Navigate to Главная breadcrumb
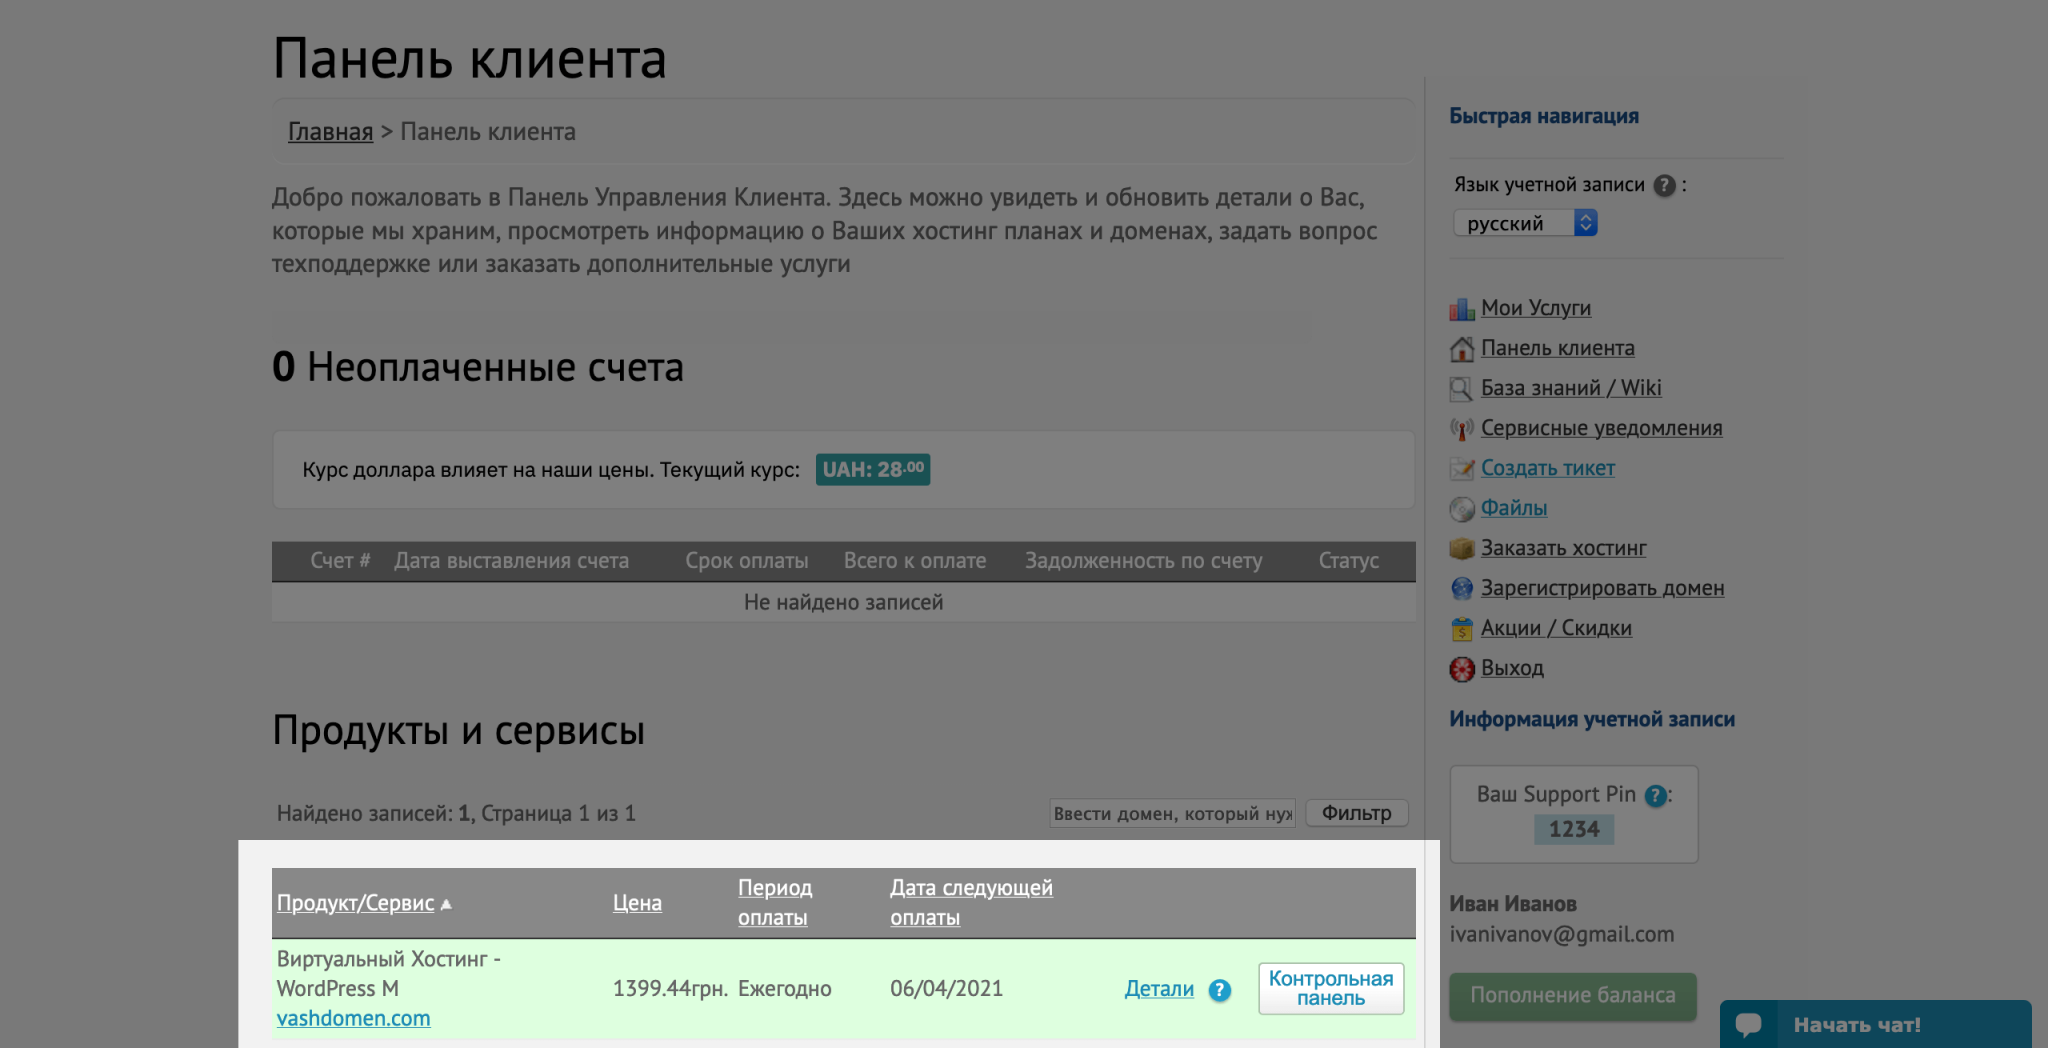2048x1048 pixels. tap(329, 131)
